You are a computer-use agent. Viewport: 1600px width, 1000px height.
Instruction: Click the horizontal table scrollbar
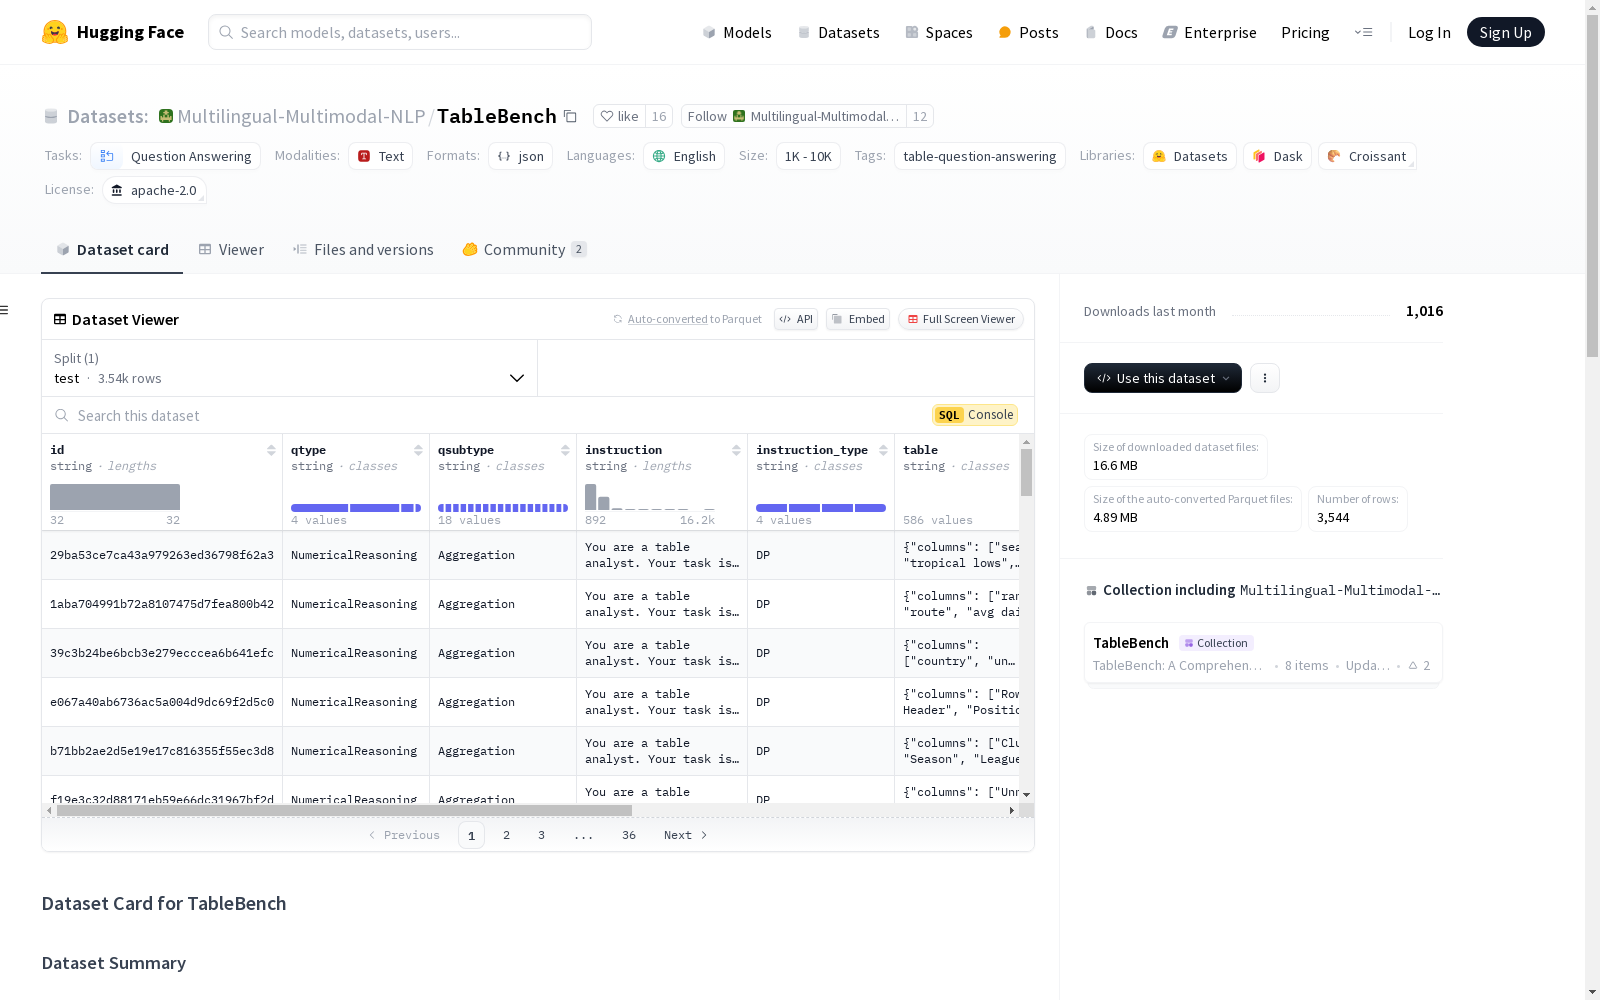pyautogui.click(x=345, y=810)
